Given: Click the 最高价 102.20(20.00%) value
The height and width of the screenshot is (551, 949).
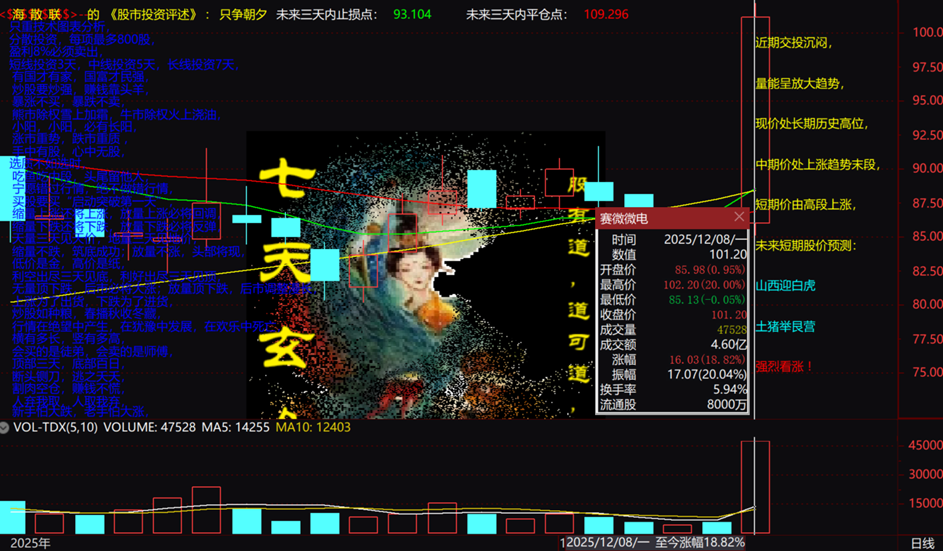Looking at the screenshot, I should click(705, 285).
